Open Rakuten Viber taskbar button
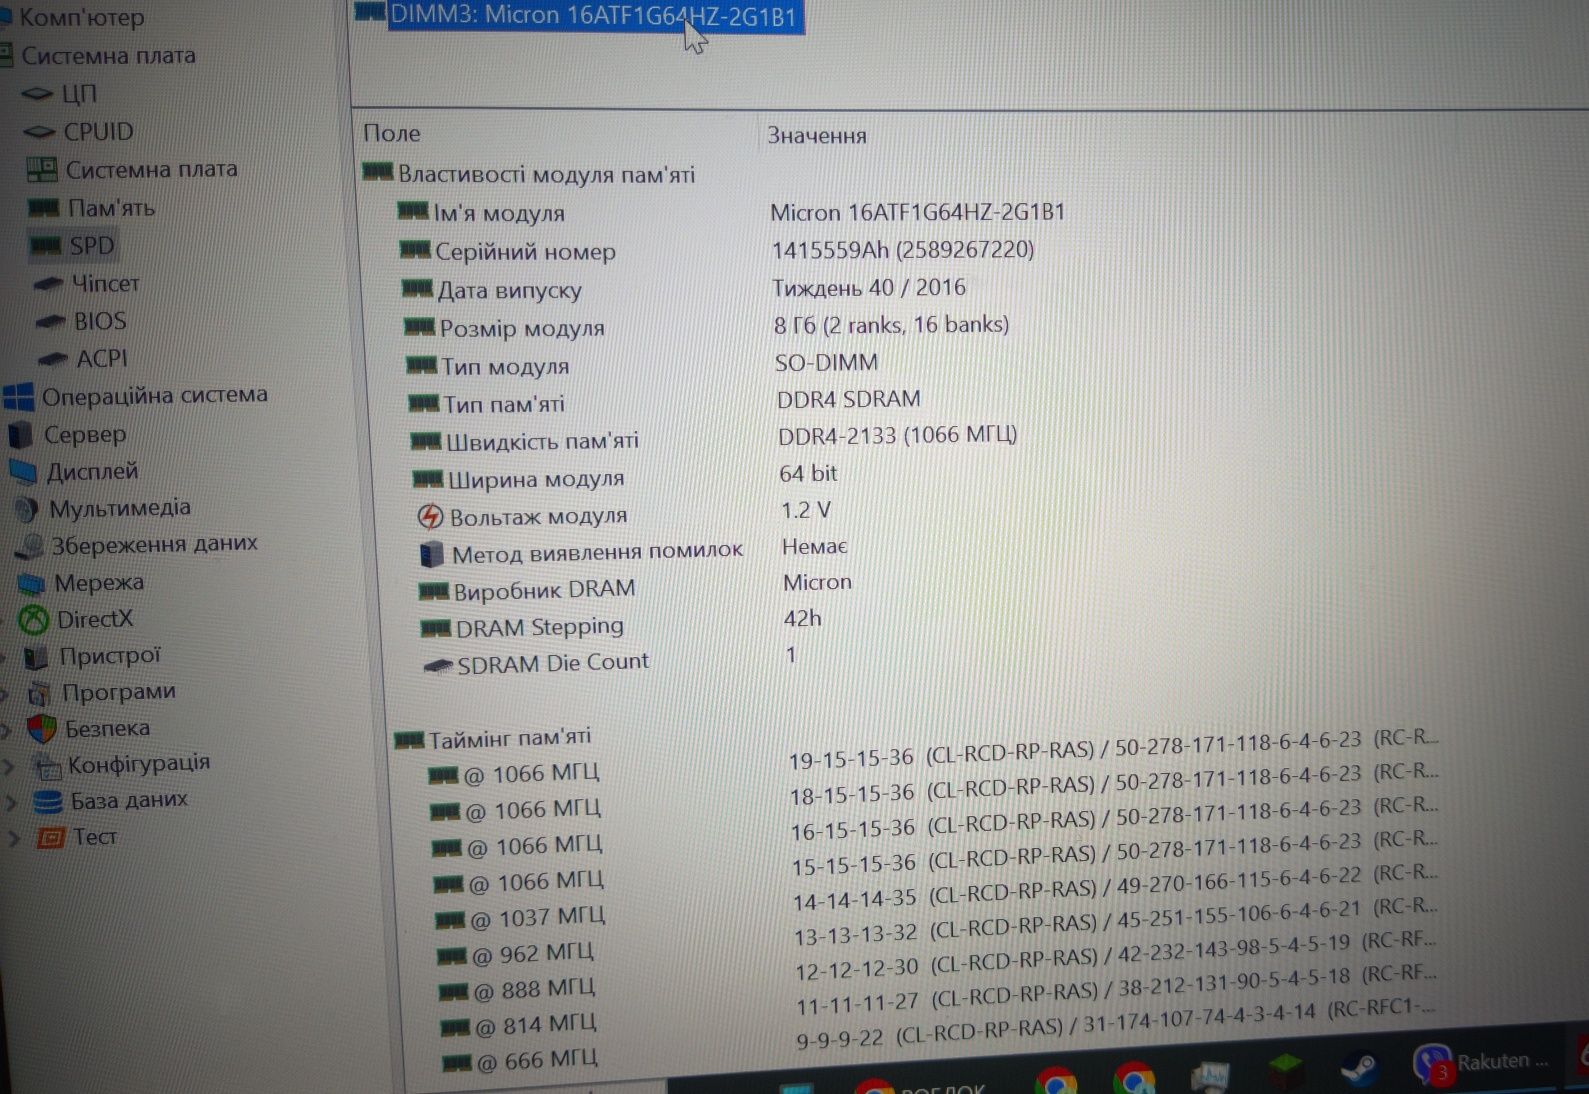1589x1094 pixels. pyautogui.click(x=1483, y=1064)
